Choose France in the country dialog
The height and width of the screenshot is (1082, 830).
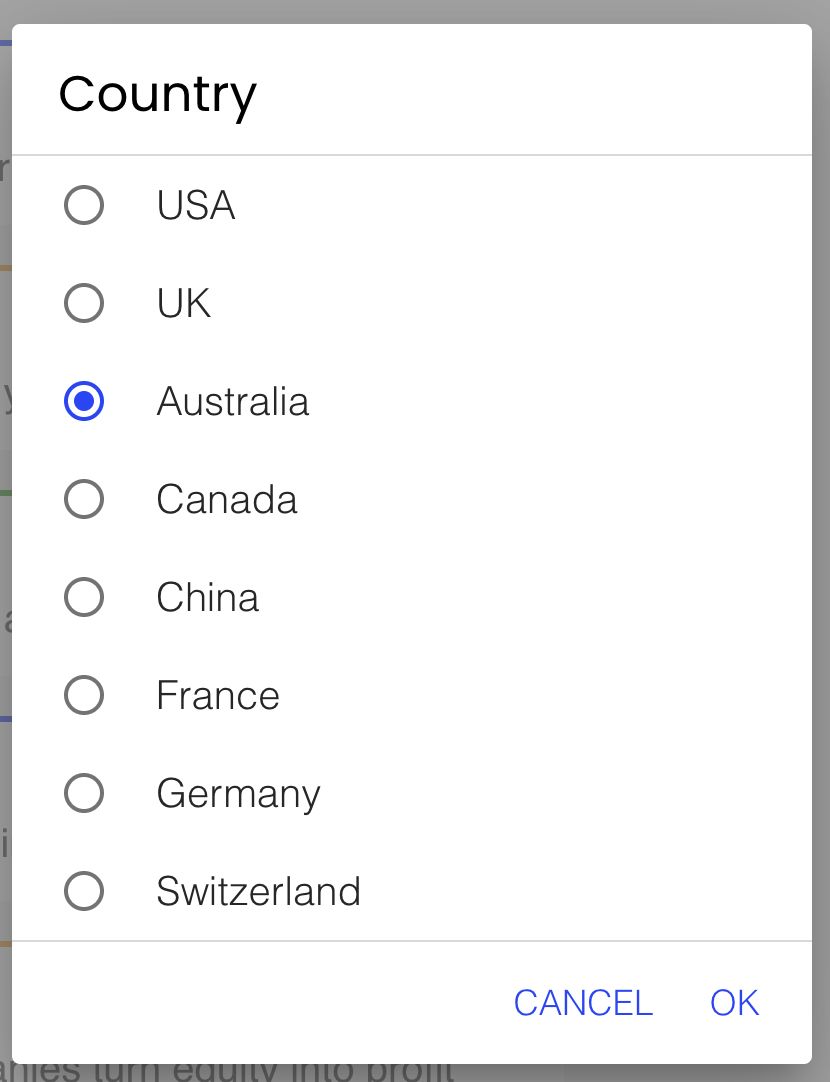[84, 695]
